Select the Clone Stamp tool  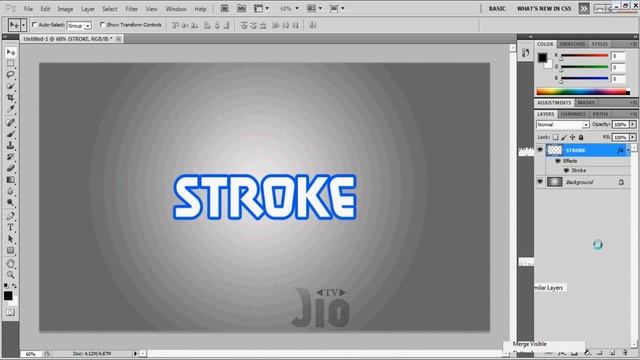pyautogui.click(x=11, y=145)
